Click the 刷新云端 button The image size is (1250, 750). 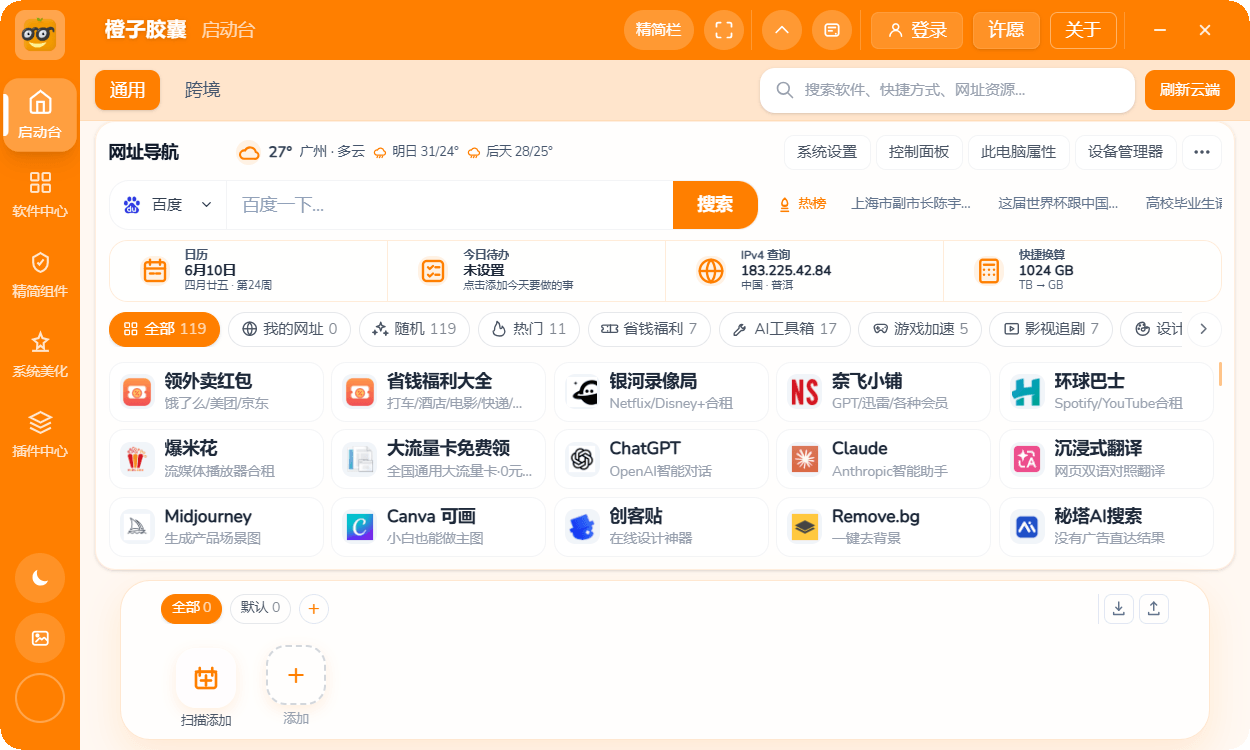point(1190,90)
